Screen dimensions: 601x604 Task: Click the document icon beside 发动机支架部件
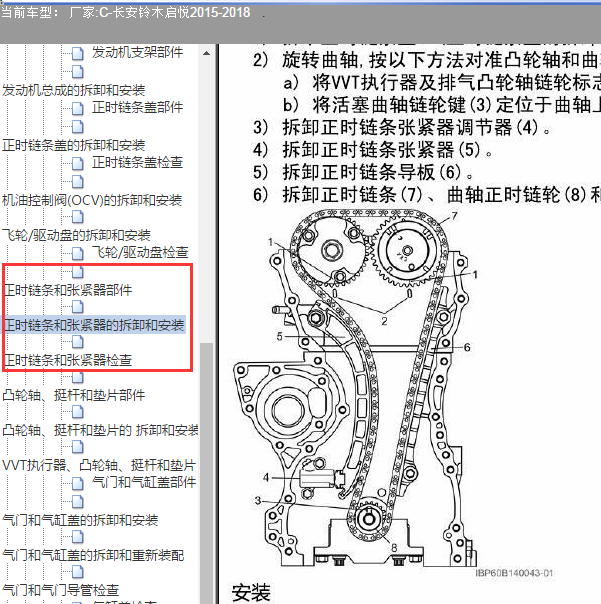coord(77,54)
